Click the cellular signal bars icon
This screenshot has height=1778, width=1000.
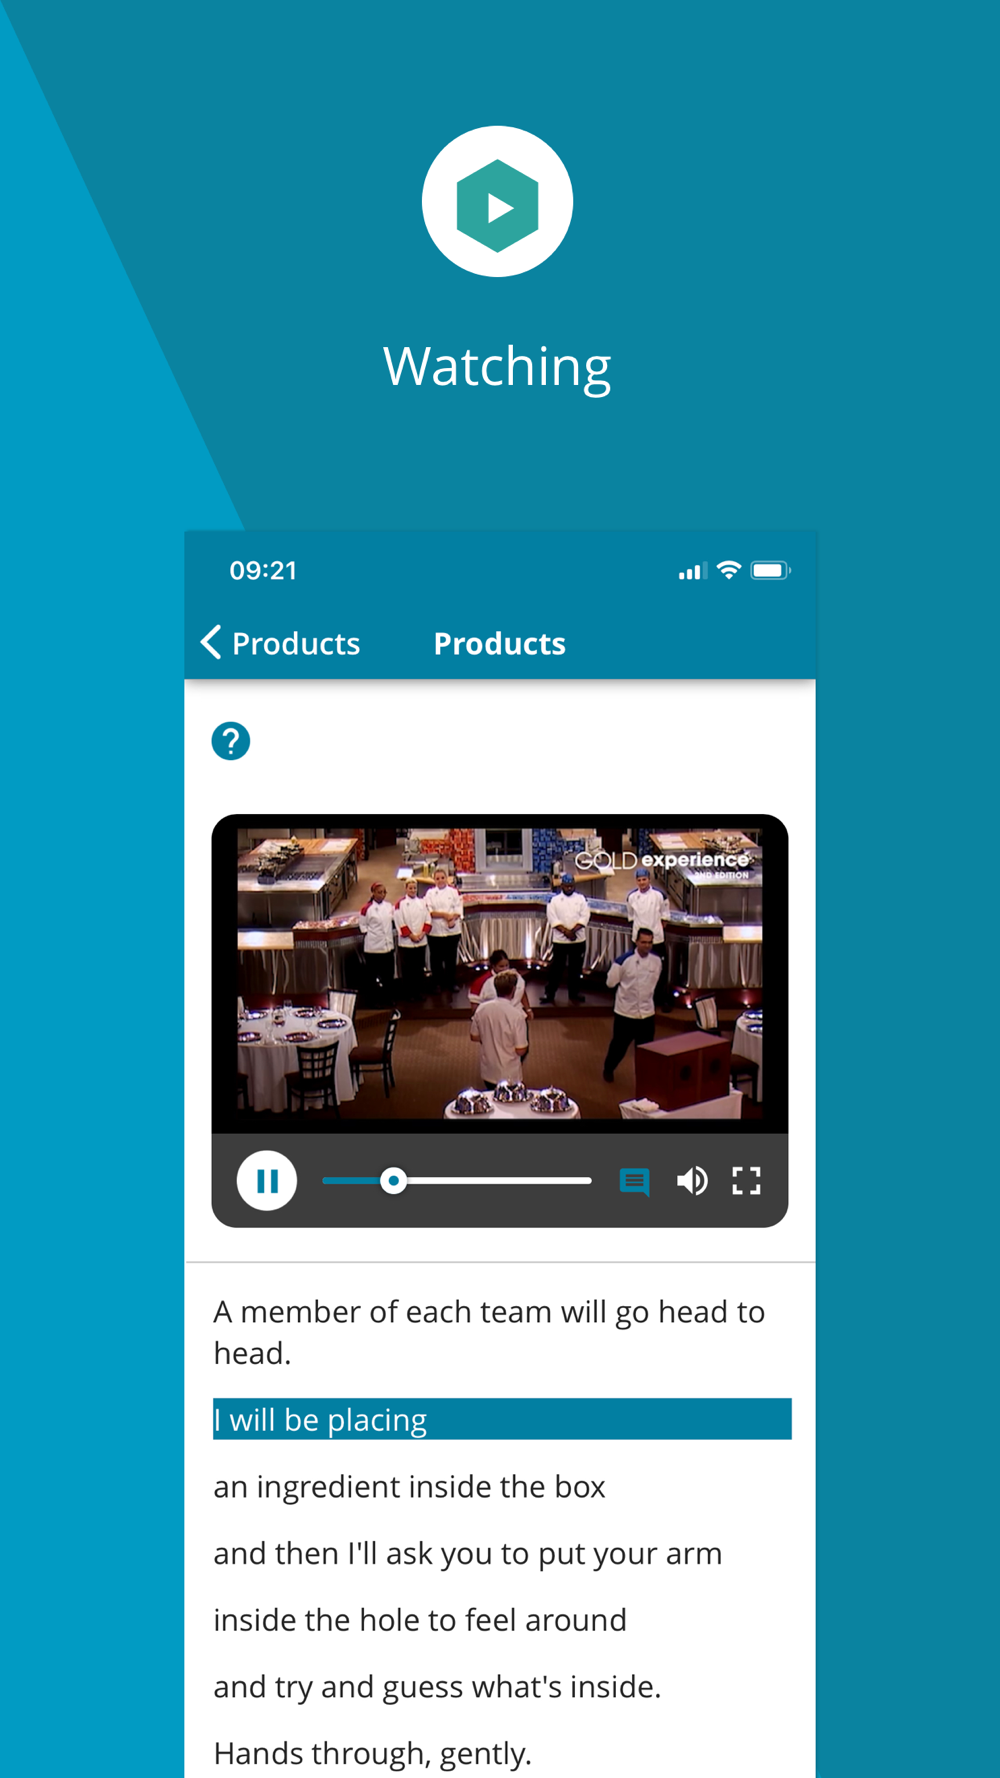[691, 571]
